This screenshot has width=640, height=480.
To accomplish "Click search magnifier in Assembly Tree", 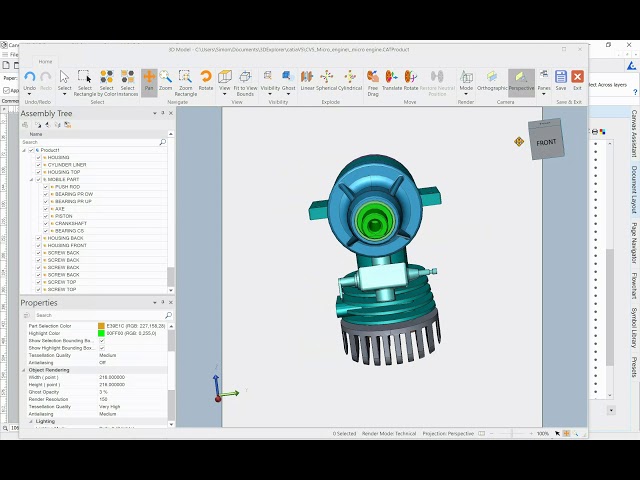I will 162,142.
